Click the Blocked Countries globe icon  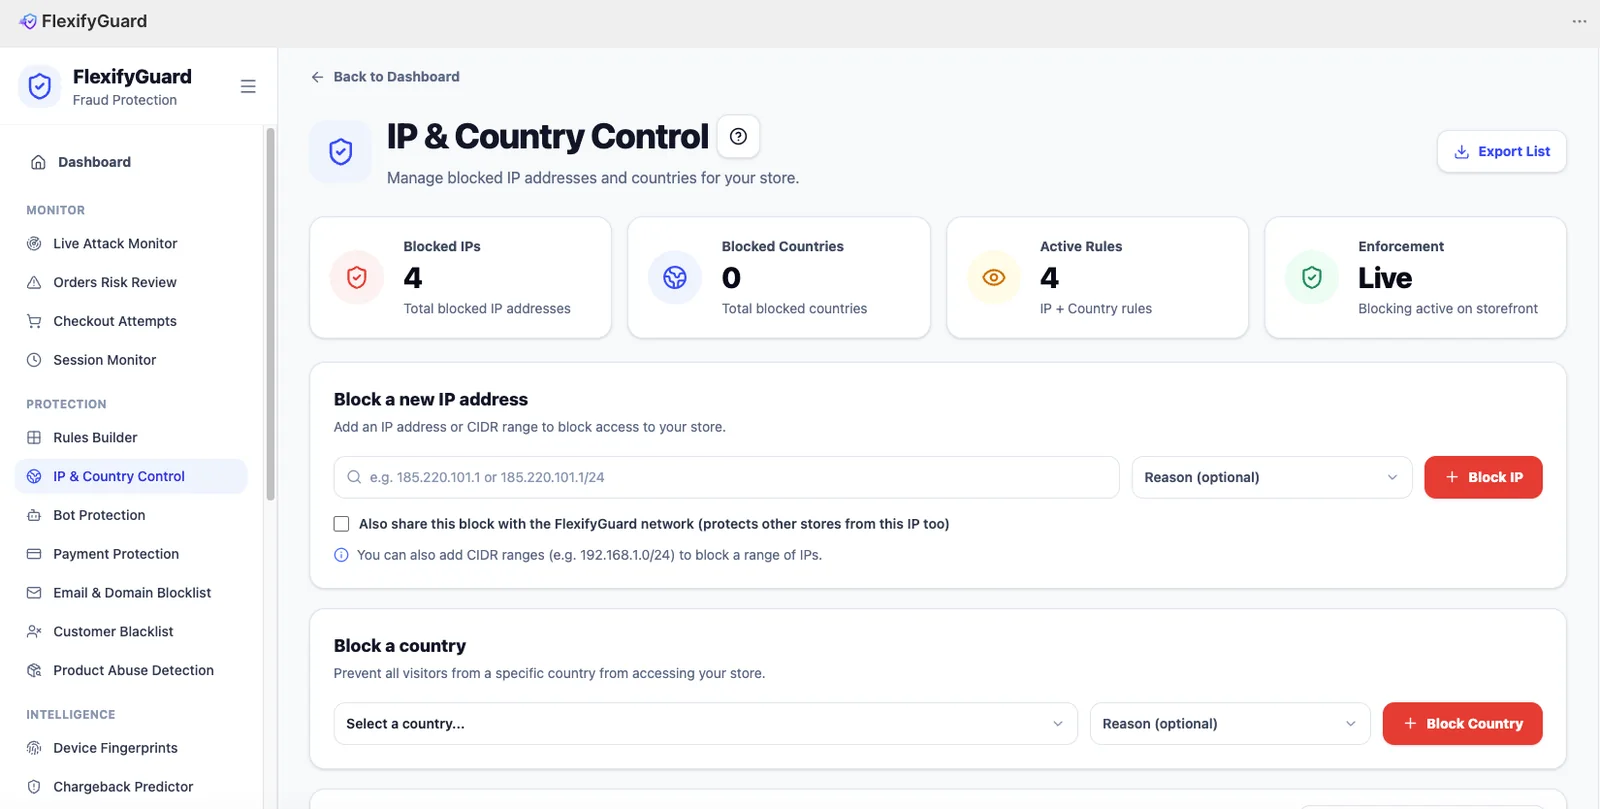click(675, 277)
